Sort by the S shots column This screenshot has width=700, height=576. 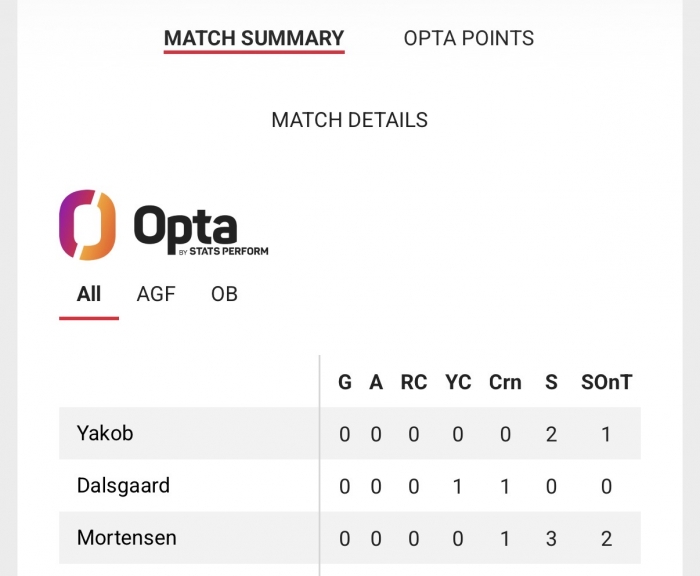(551, 382)
